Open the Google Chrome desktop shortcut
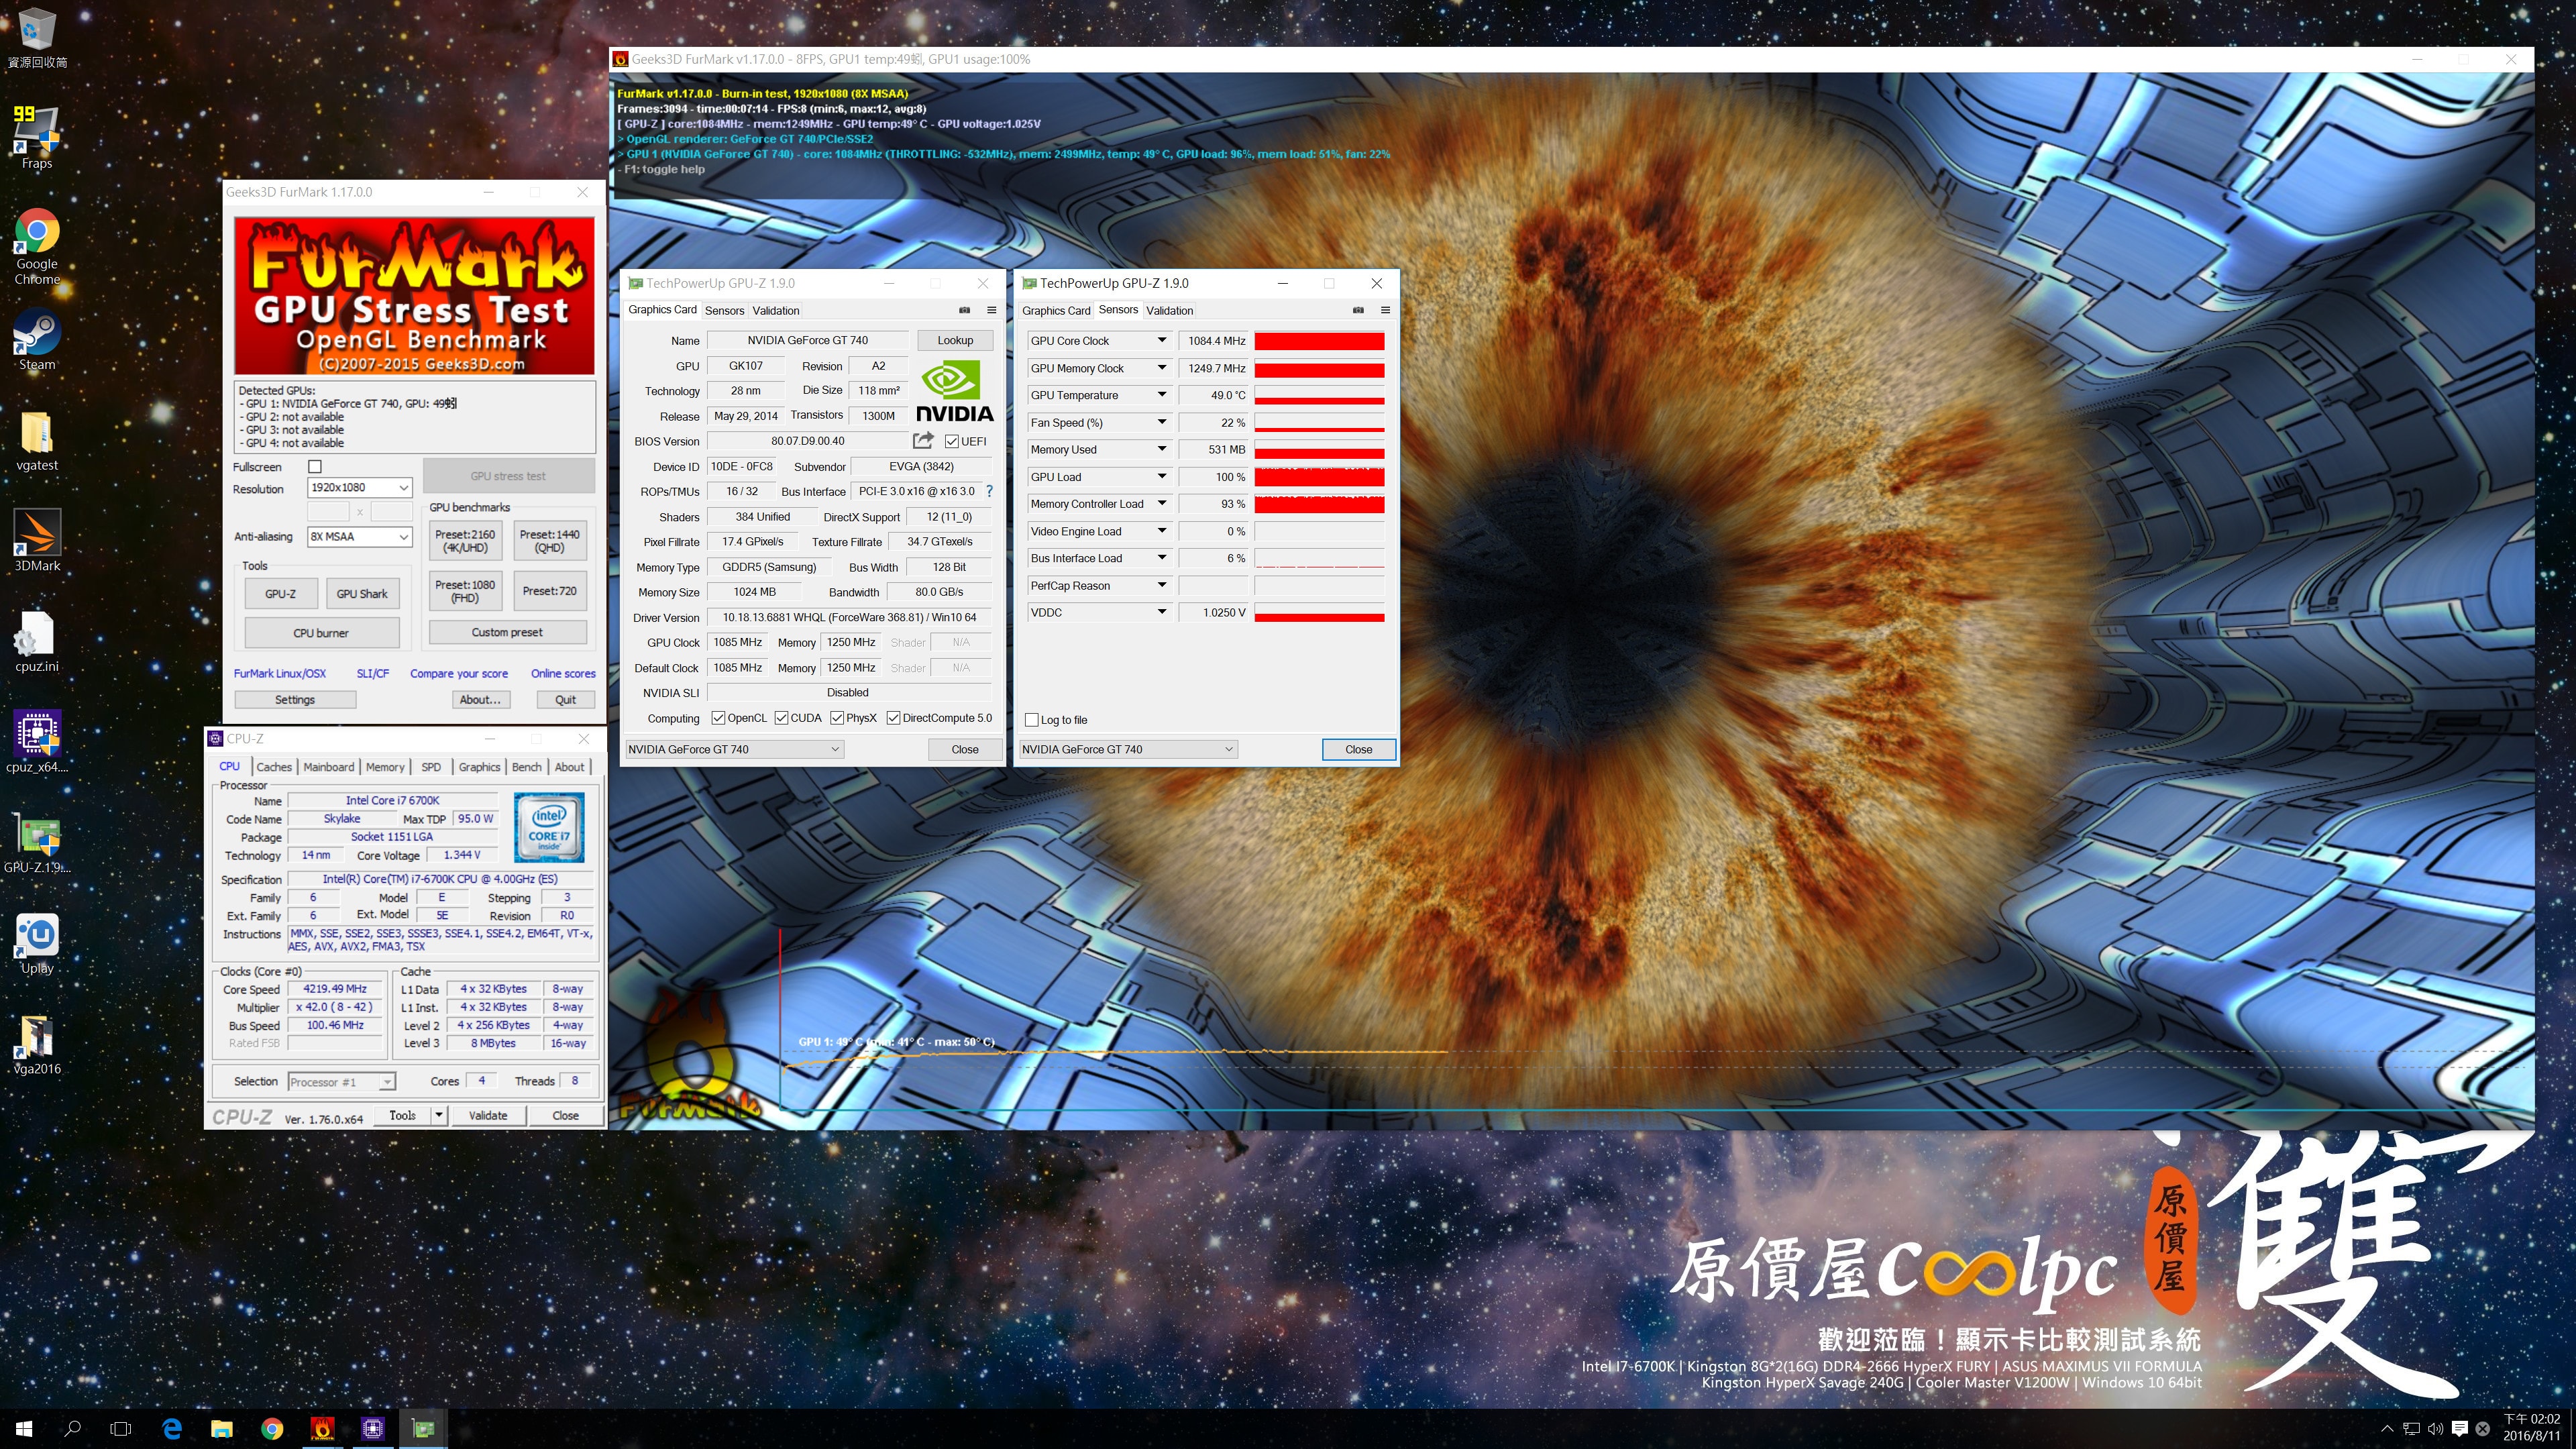This screenshot has width=2576, height=1449. [x=36, y=246]
